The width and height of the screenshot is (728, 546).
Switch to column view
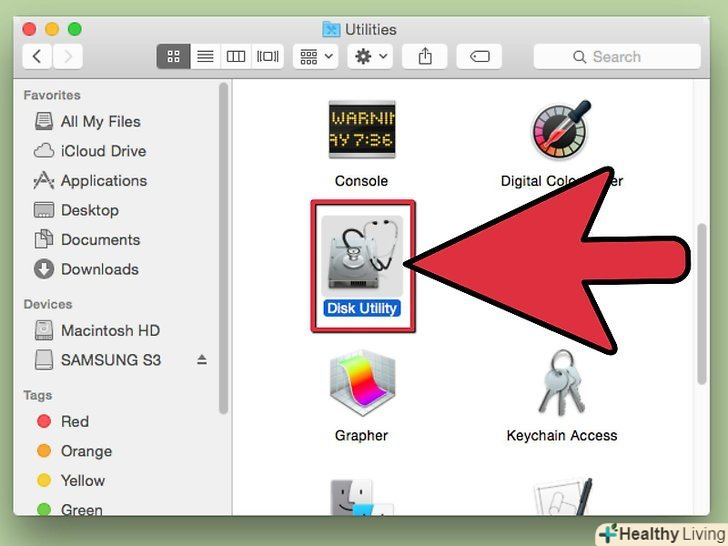click(236, 57)
